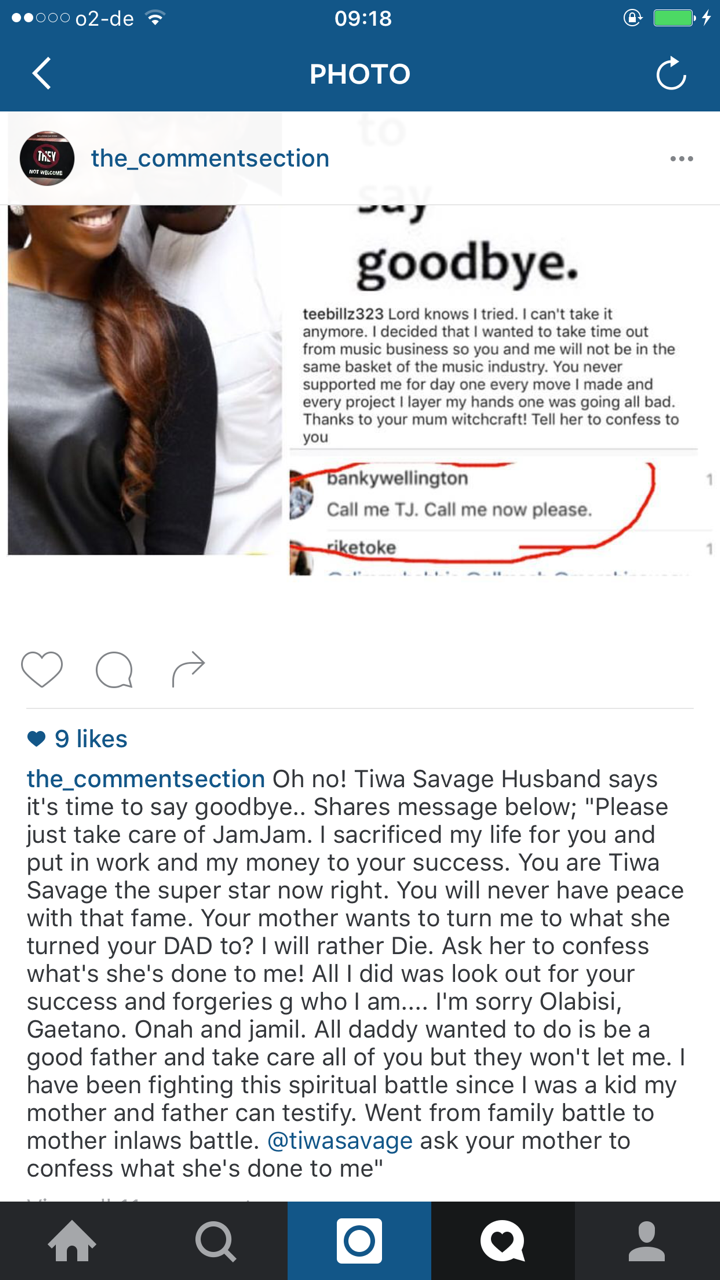Open the_commentsection username in post header
The height and width of the screenshot is (1280, 720).
click(x=210, y=158)
